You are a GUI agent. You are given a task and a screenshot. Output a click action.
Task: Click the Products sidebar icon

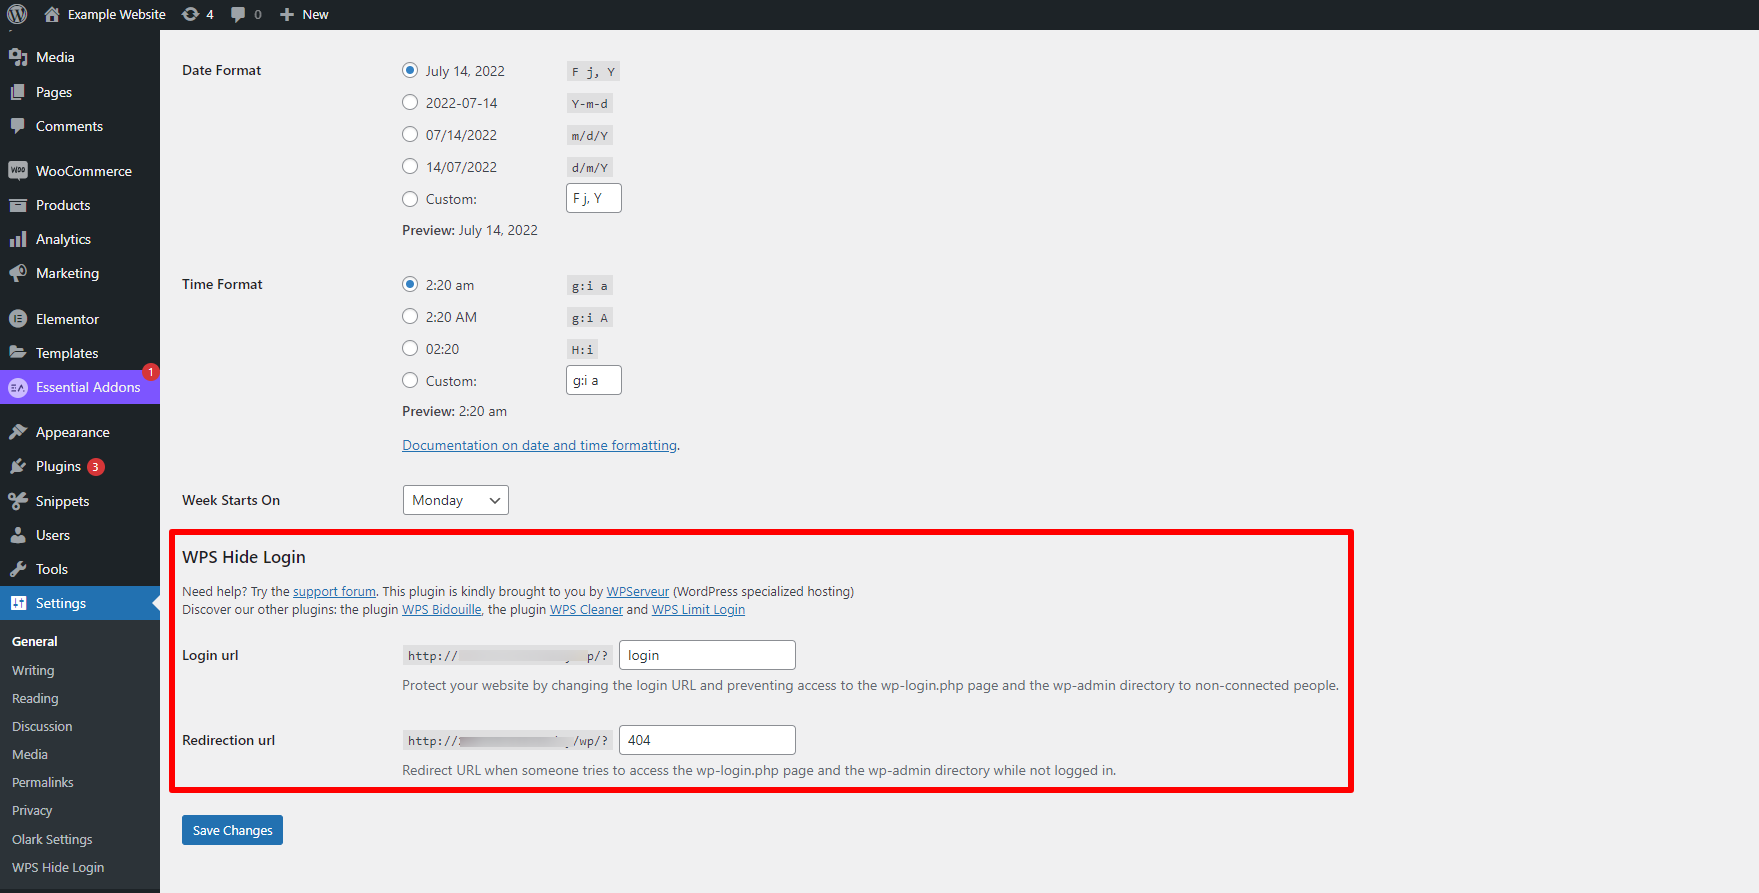pos(18,205)
